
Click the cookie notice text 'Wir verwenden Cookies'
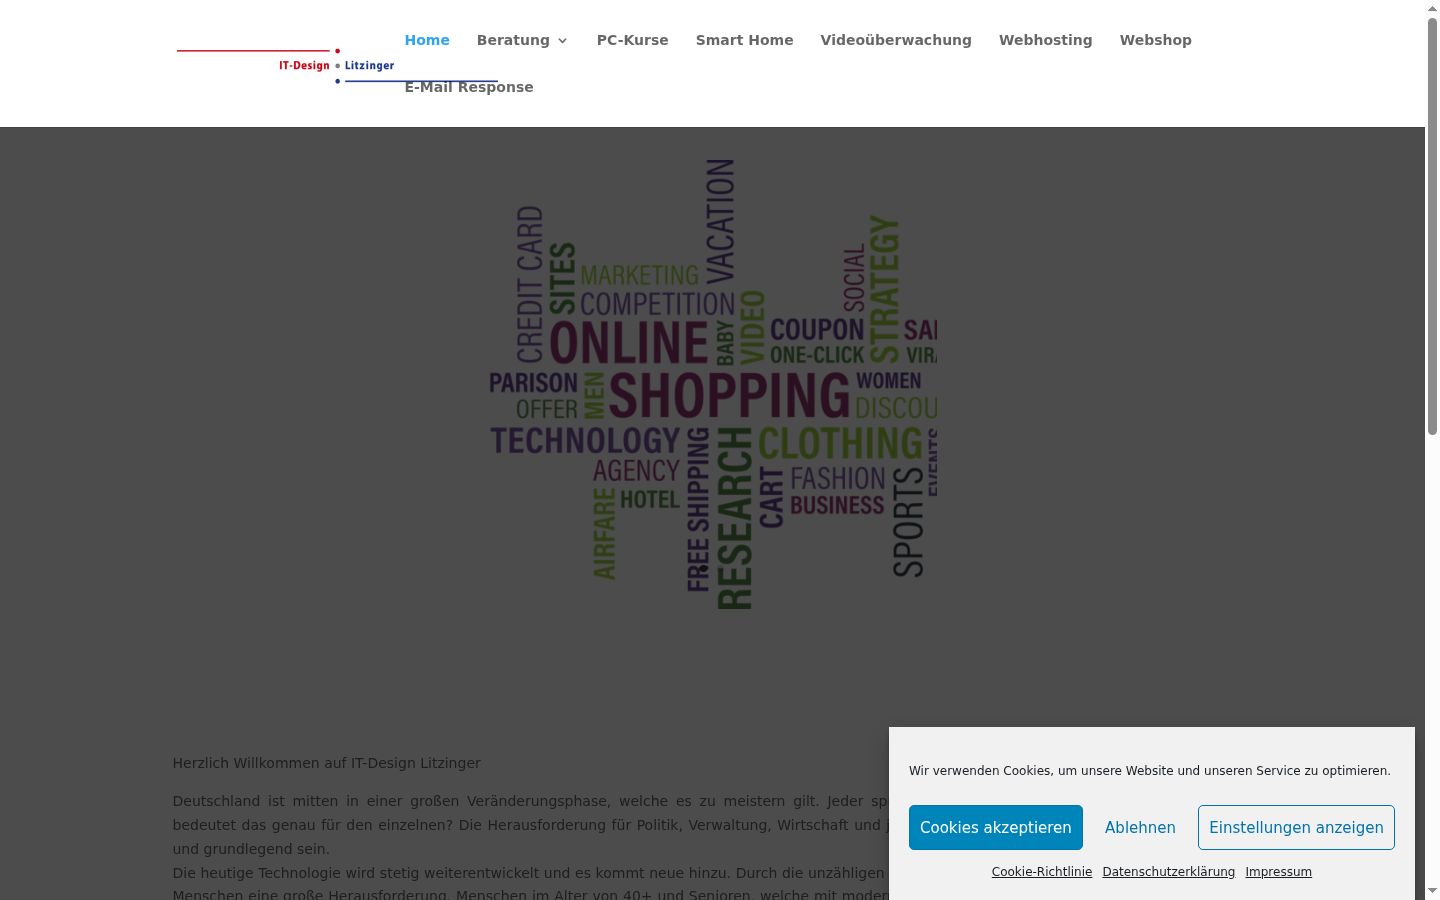pos(1150,771)
